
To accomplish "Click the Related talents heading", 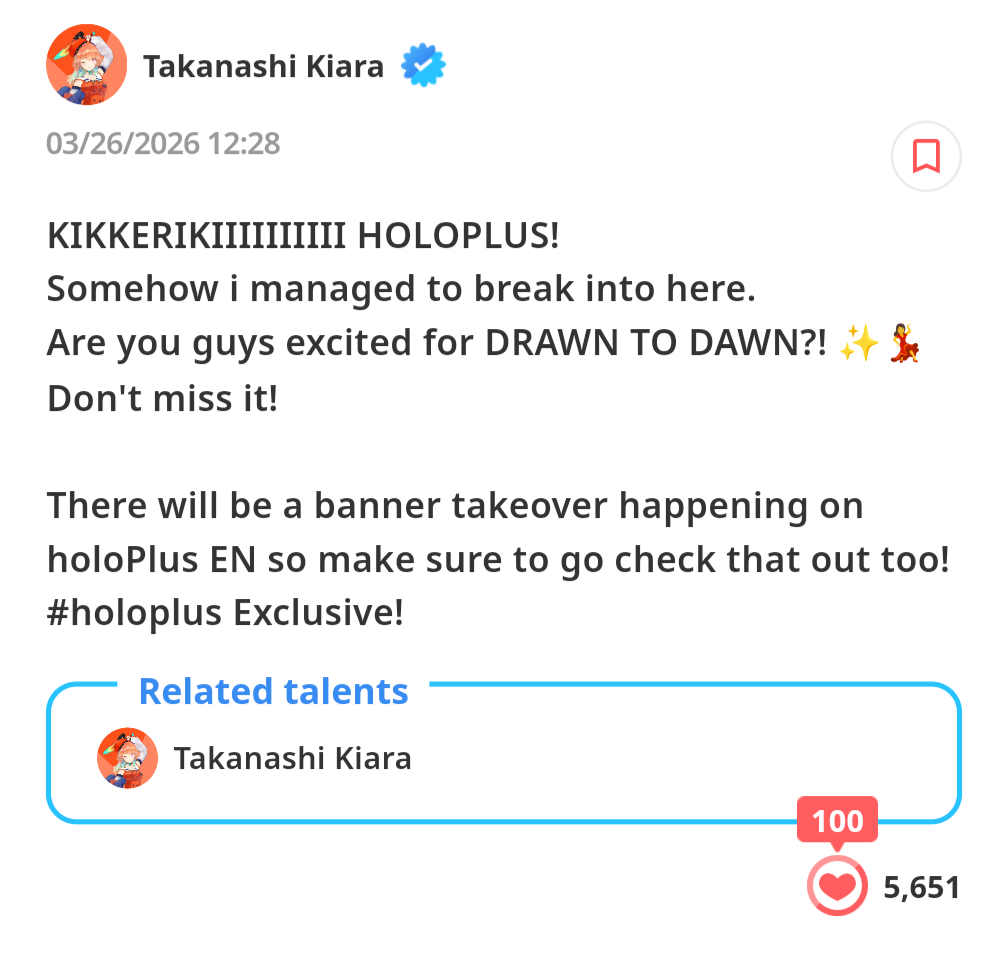I will click(x=274, y=691).
